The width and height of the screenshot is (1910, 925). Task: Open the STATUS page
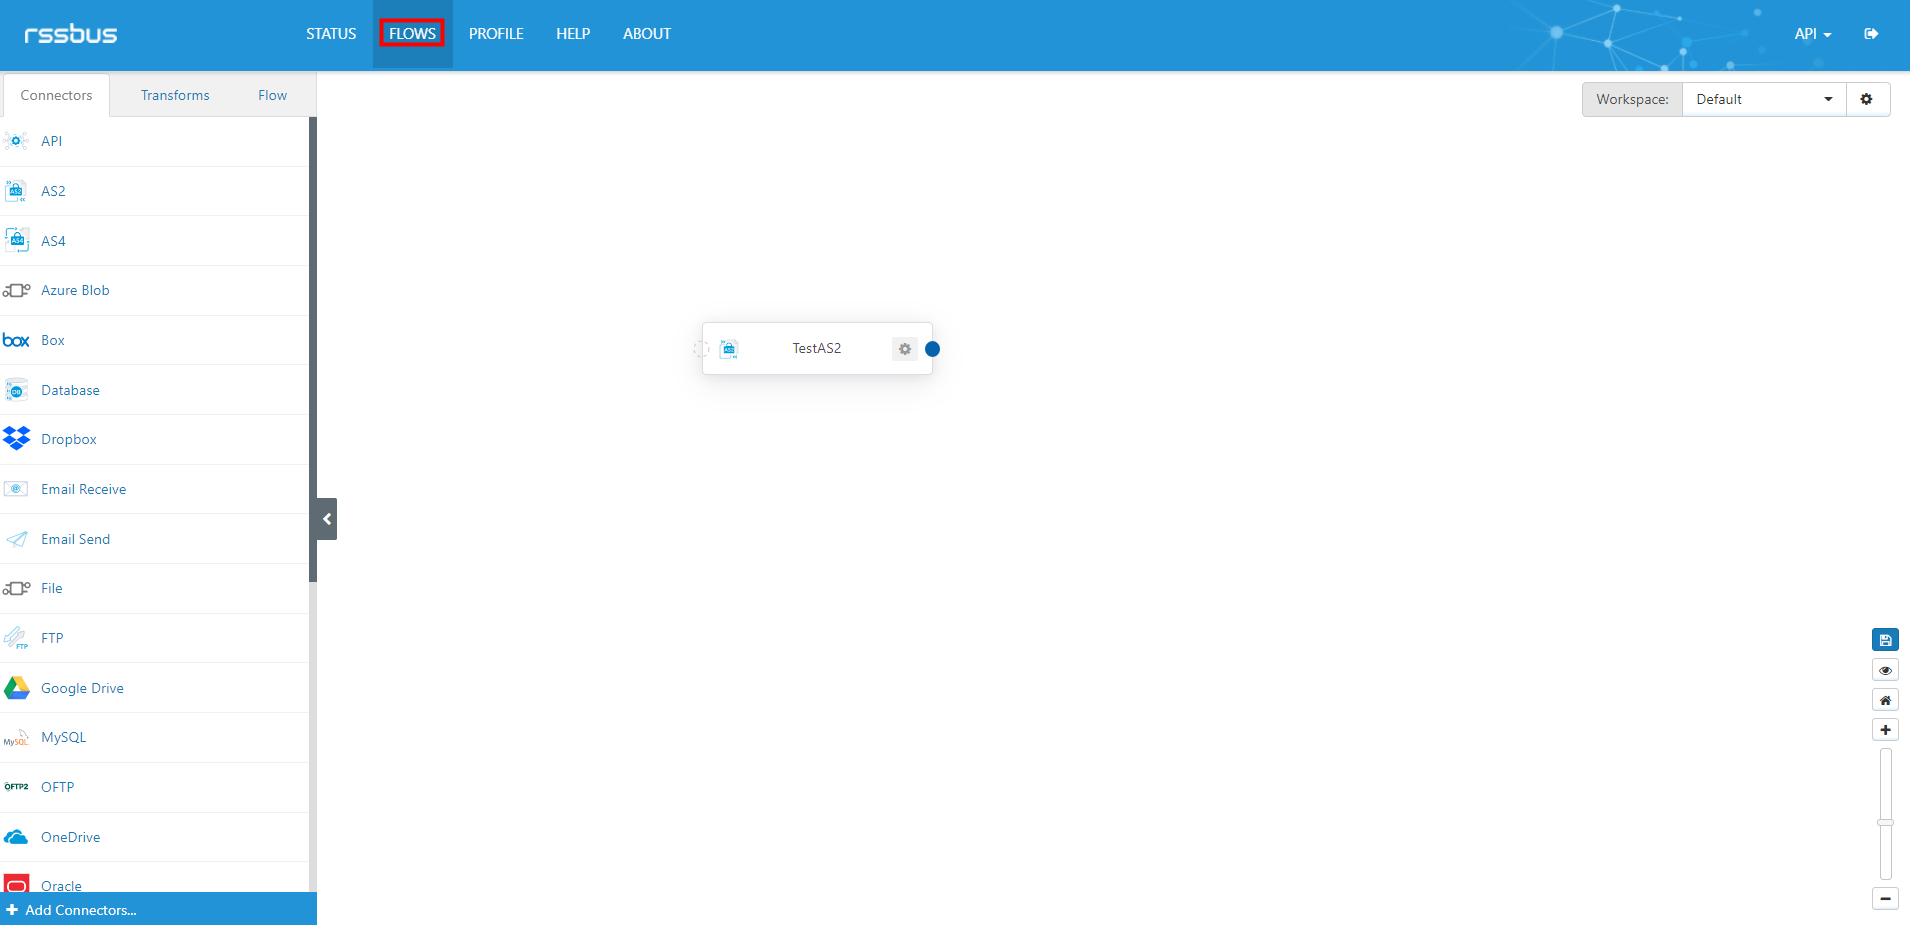(331, 34)
